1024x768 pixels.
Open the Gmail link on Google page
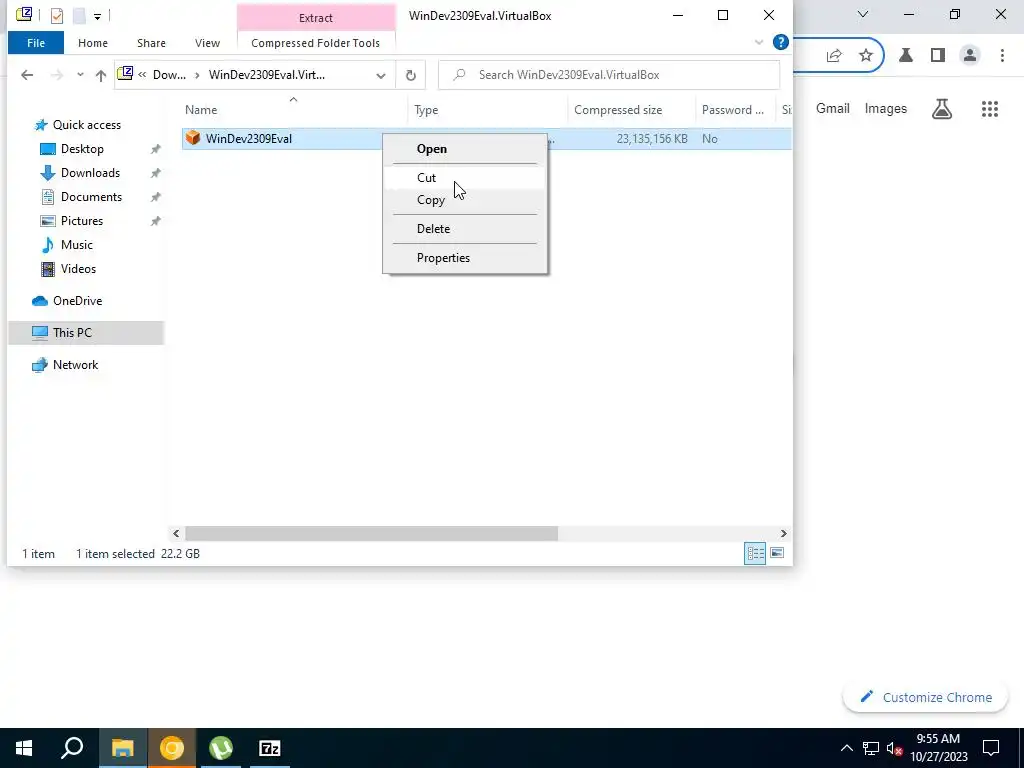[833, 108]
